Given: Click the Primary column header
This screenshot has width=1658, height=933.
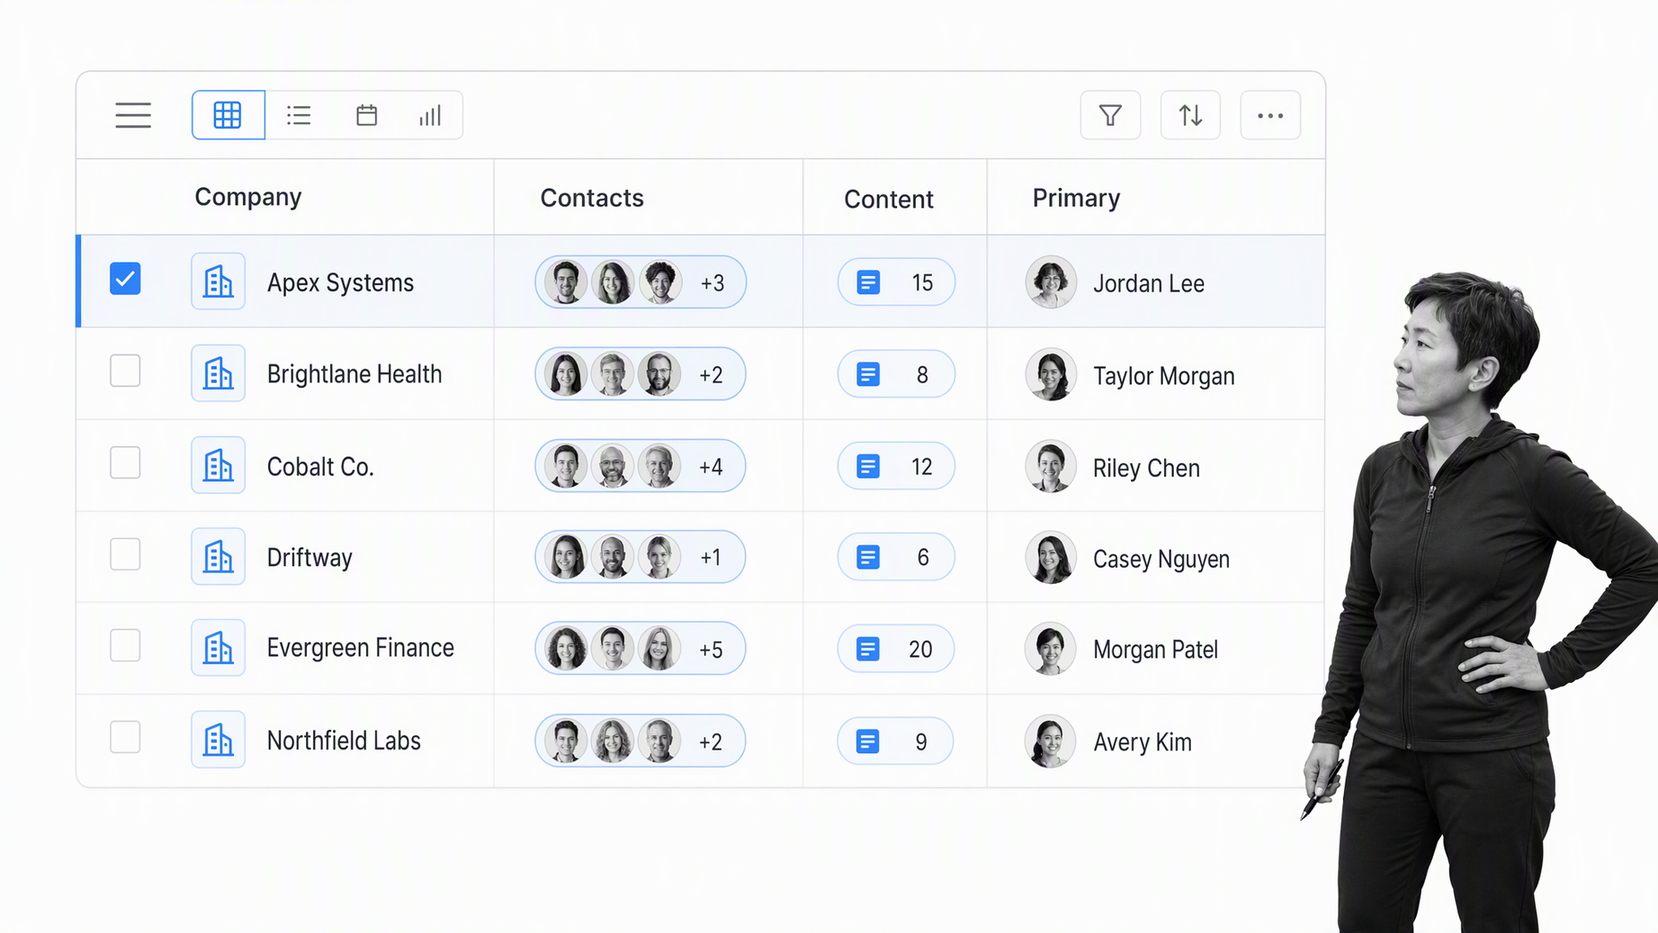Looking at the screenshot, I should [1076, 198].
